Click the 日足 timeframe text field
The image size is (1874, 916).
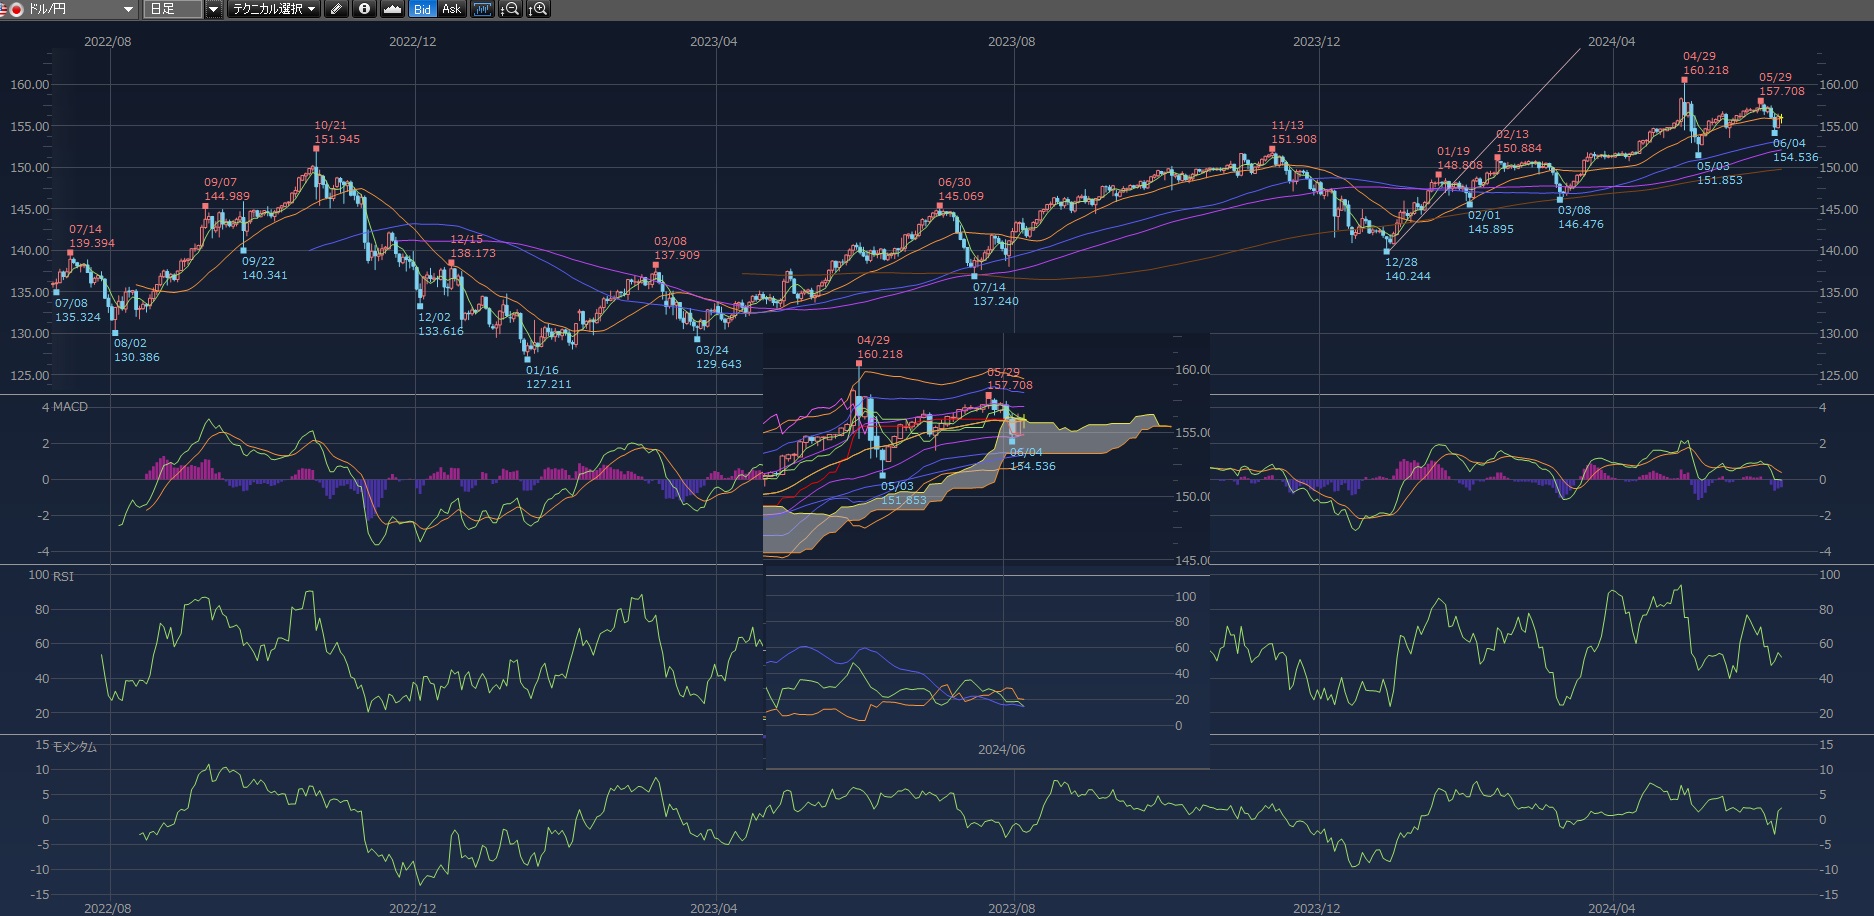click(x=172, y=9)
